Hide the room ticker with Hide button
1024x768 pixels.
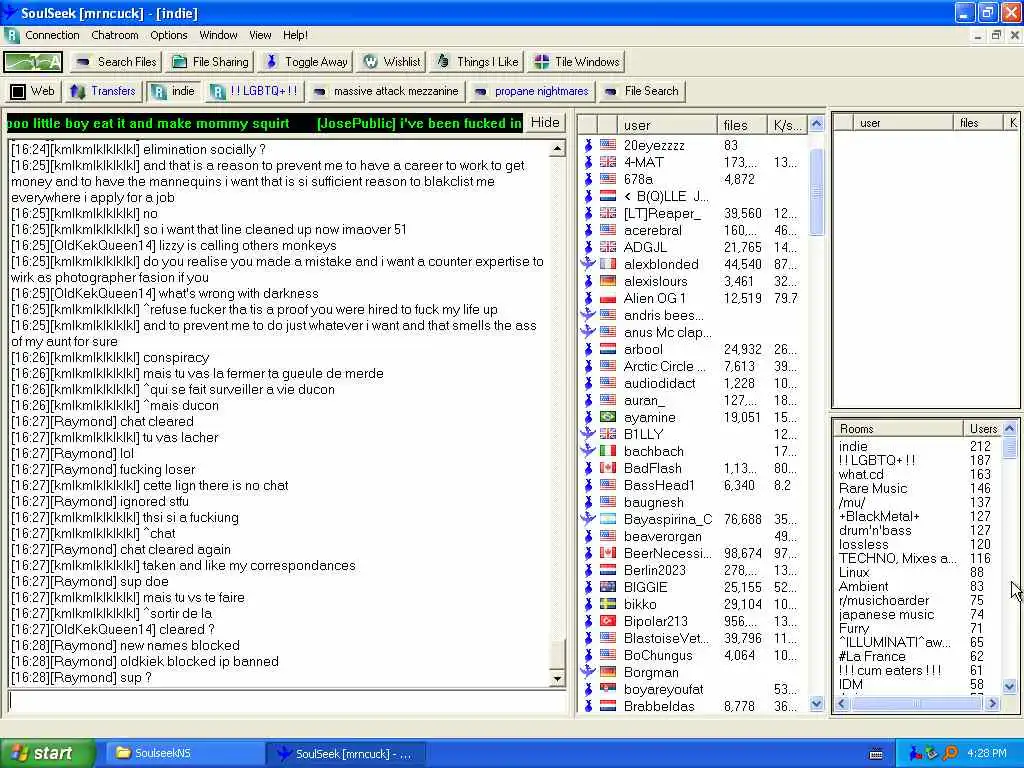click(x=545, y=123)
